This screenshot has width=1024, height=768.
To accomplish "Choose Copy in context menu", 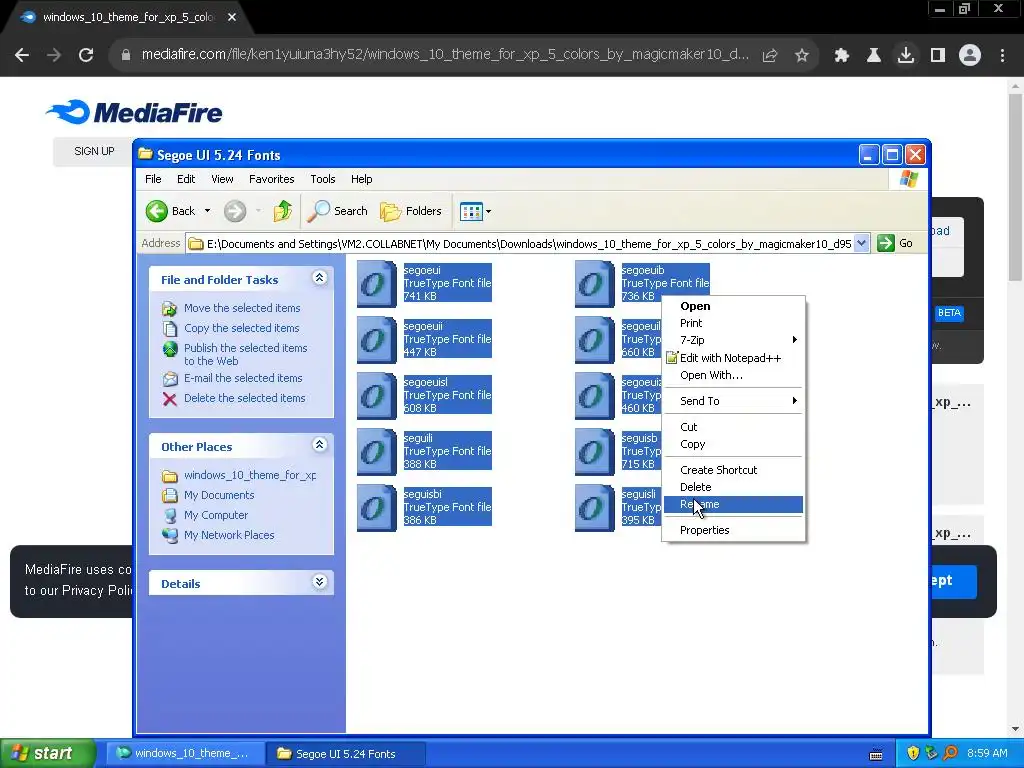I will click(733, 444).
